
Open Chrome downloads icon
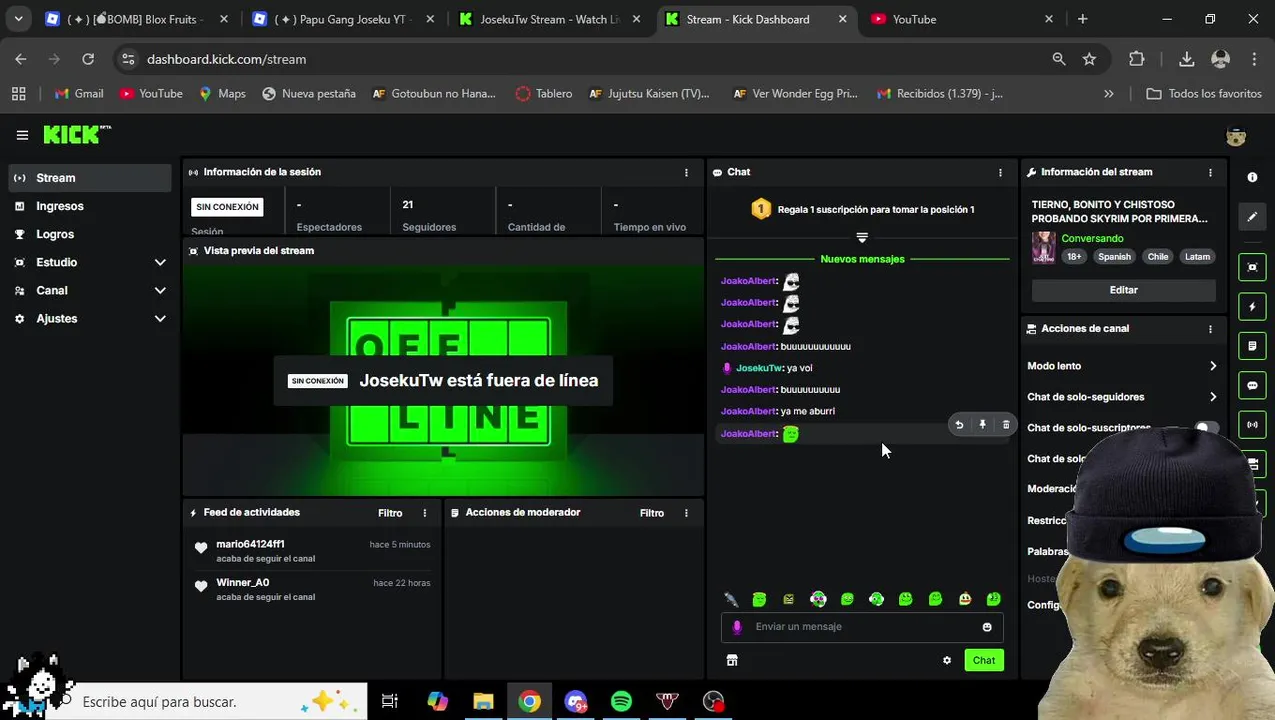click(x=1186, y=59)
